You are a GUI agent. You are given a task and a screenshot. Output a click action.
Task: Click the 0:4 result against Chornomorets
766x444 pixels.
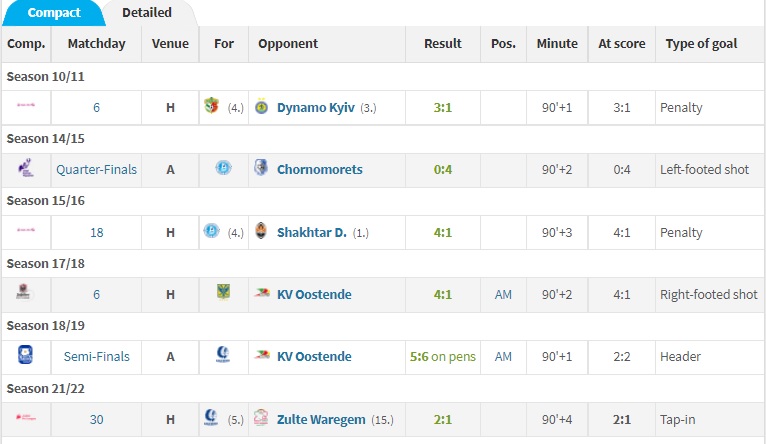442,169
